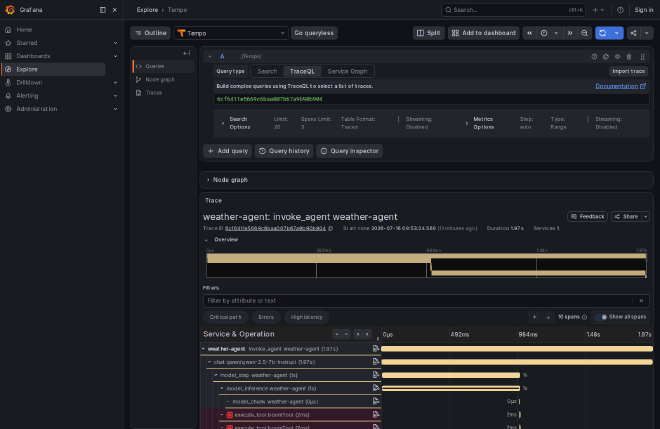
Task: Duplicate query A
Action: click(606, 56)
